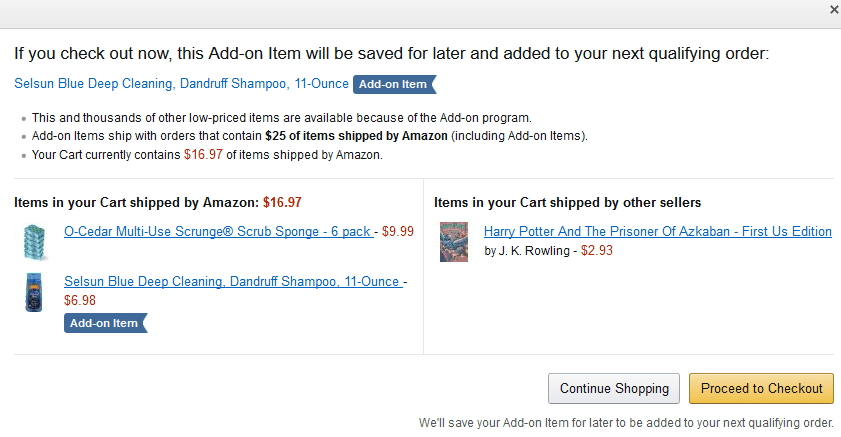Click the Add-on Item badge beside the top Selsun link
This screenshot has height=437, width=841.
[394, 84]
